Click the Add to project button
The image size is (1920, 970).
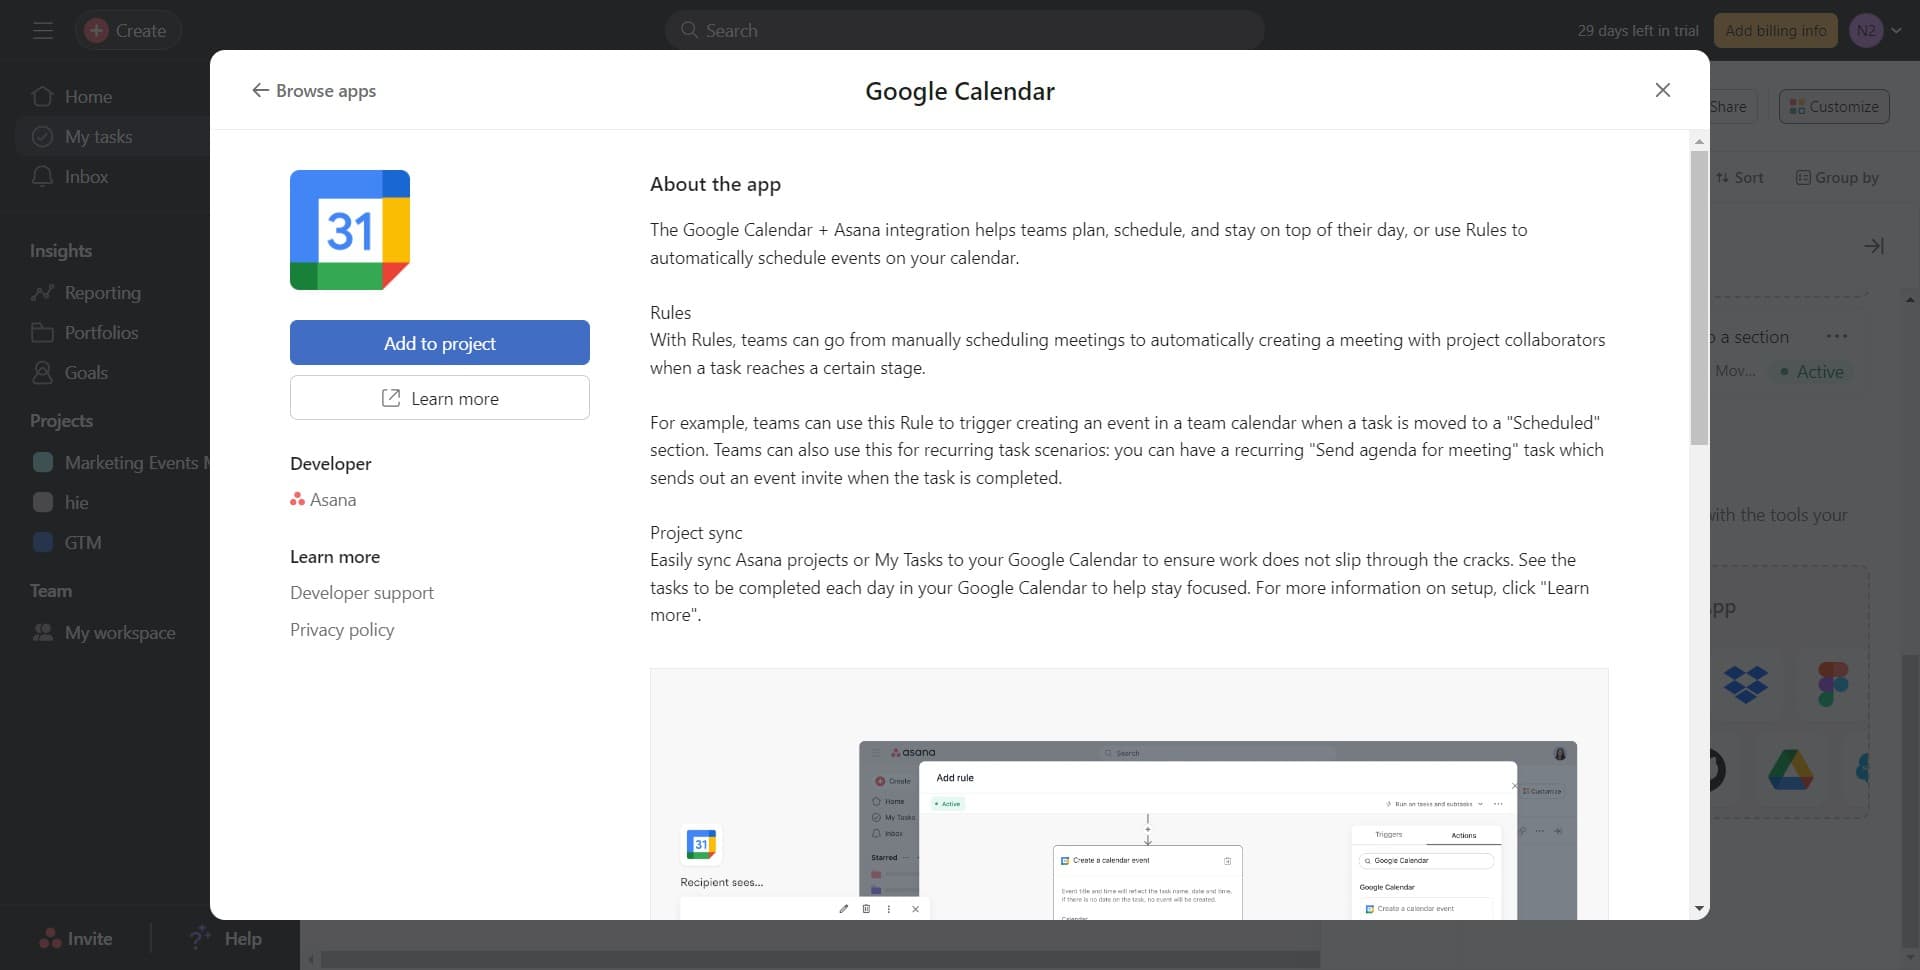439,343
